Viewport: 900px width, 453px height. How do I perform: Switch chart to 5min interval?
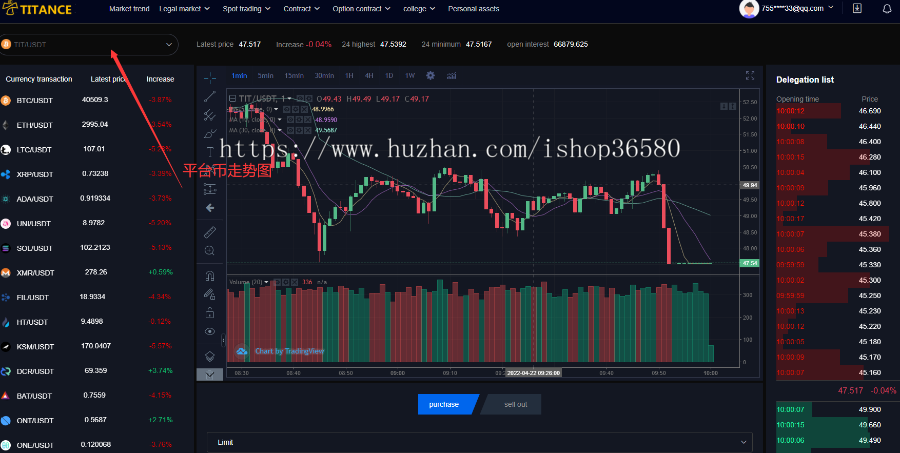click(265, 76)
